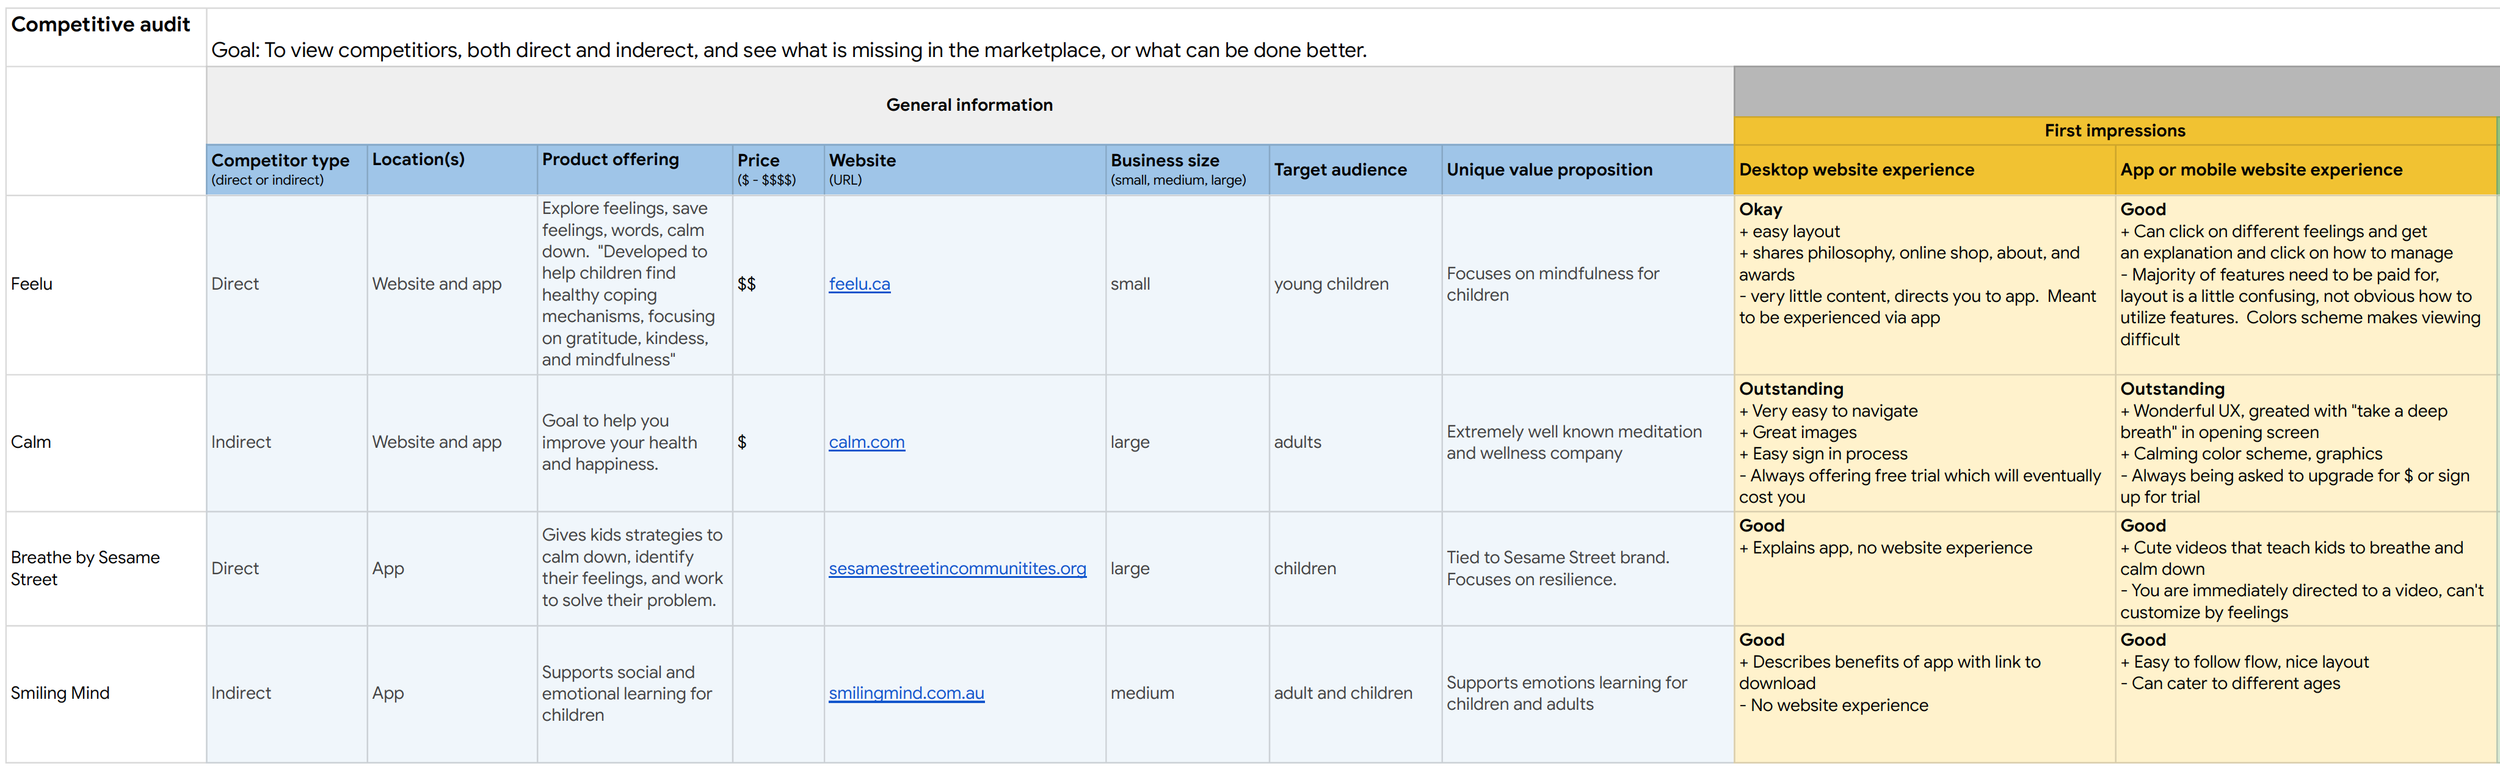The image size is (2500, 768).
Task: Select Feelu's Good mobile experience cell
Action: 2306,284
